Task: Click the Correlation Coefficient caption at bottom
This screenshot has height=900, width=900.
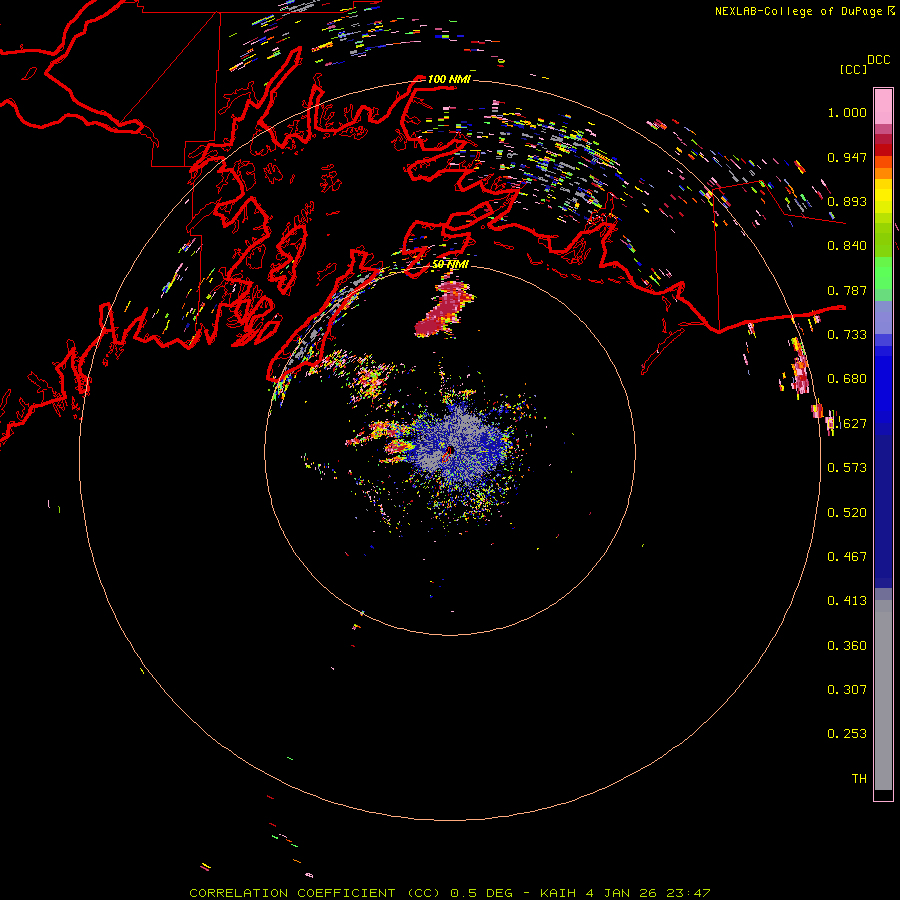Action: (x=450, y=893)
